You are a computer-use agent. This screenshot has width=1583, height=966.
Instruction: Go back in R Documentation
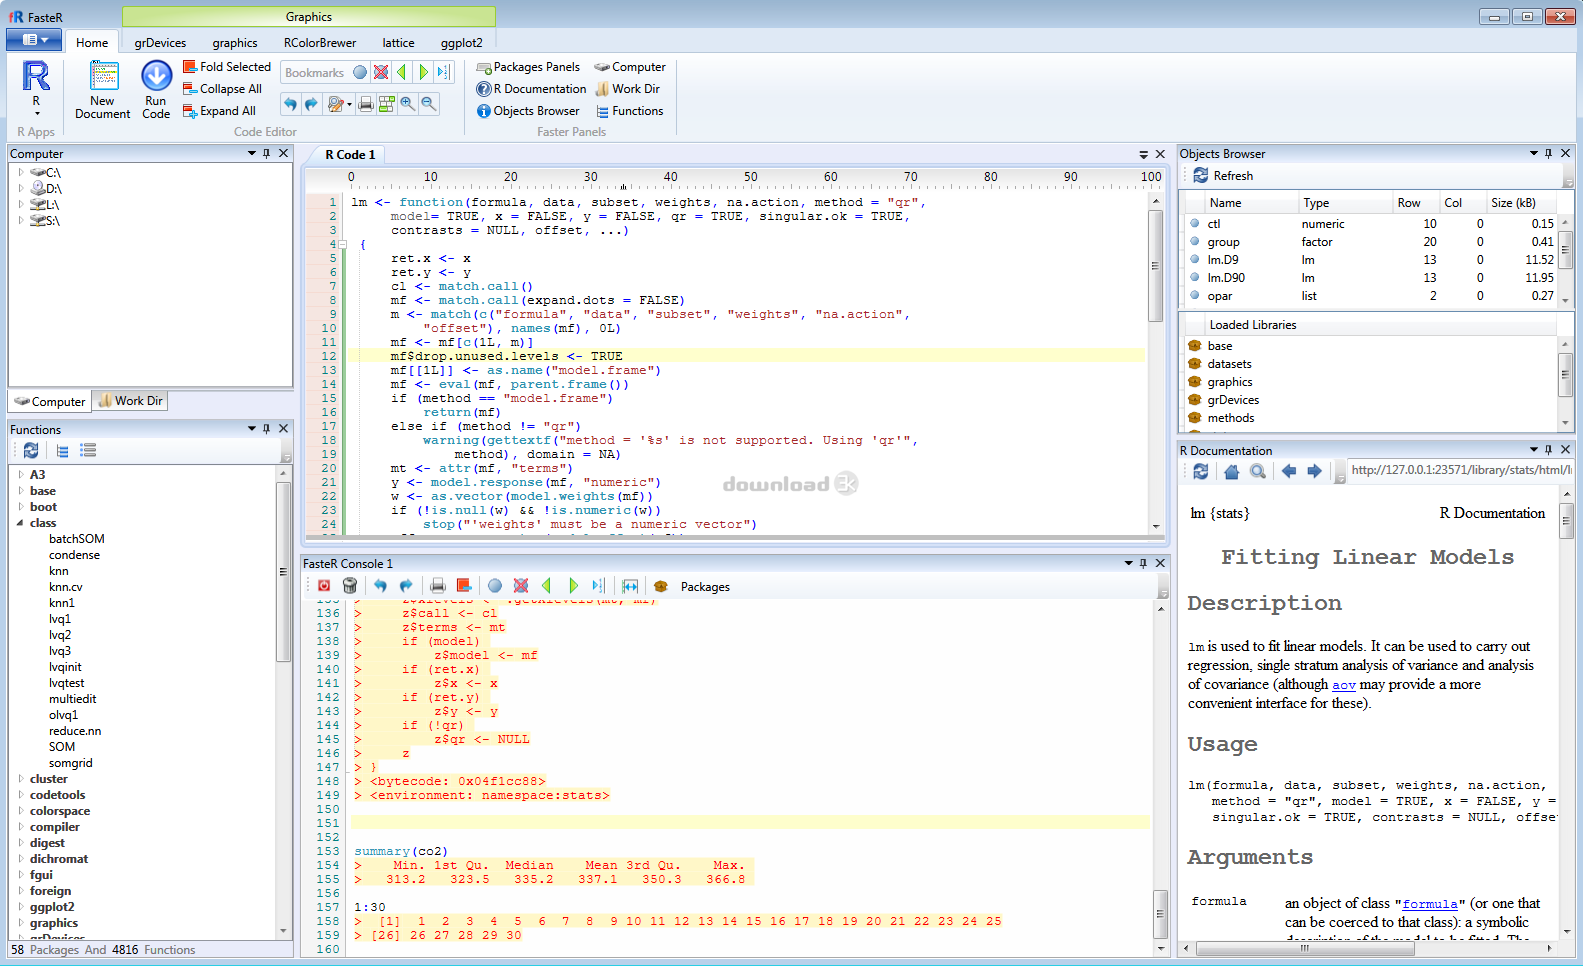point(1289,471)
